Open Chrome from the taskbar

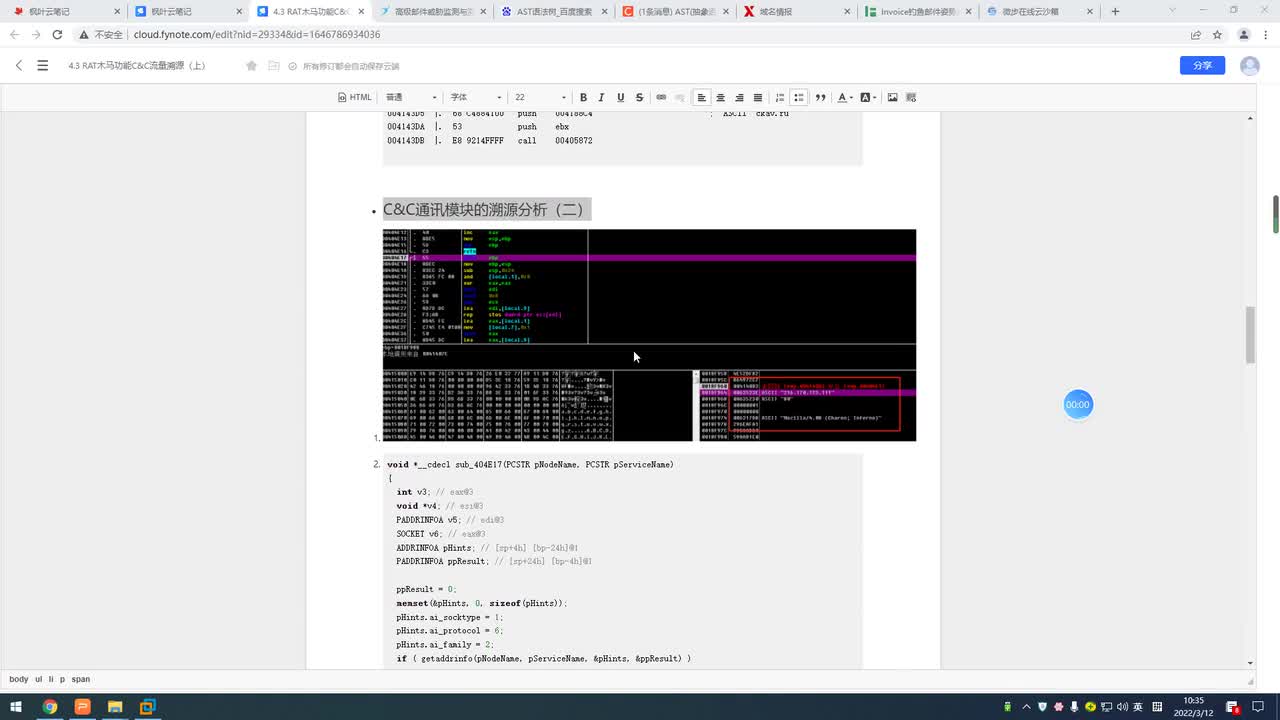[x=50, y=707]
